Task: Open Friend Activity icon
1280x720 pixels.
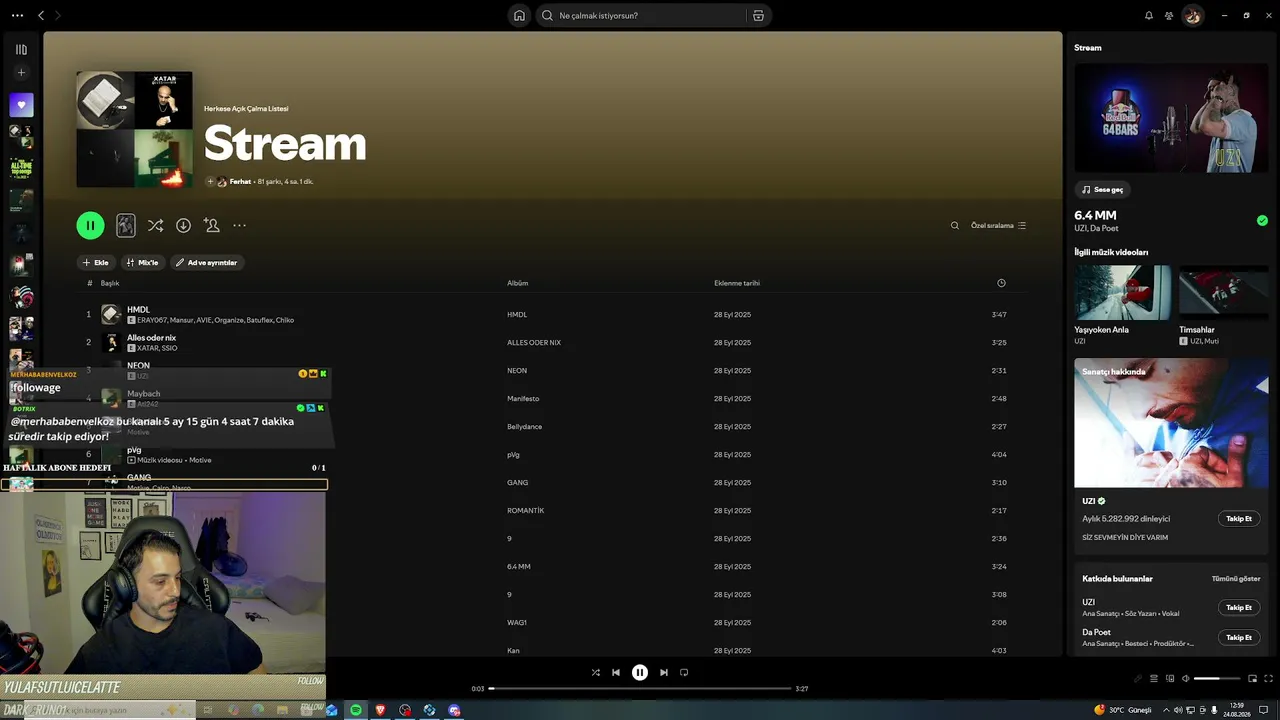Action: click(x=1169, y=16)
